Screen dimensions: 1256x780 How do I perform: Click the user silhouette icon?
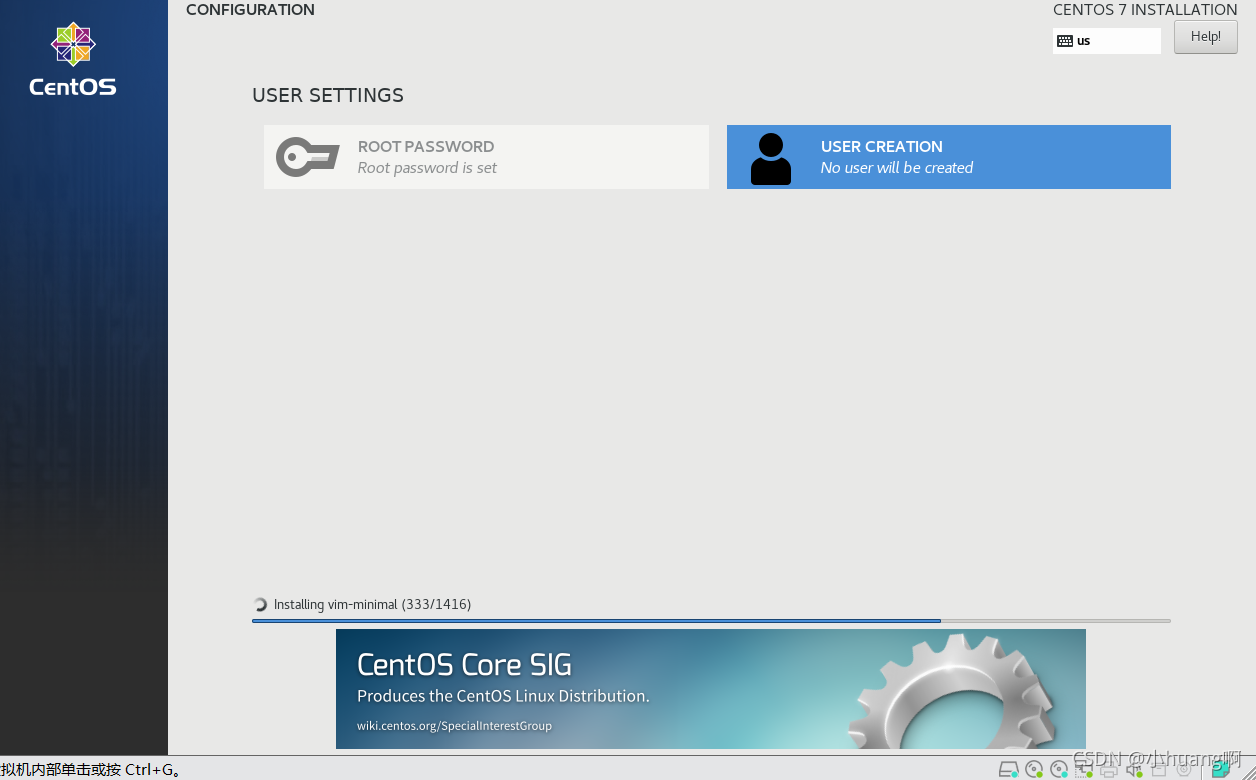[770, 159]
